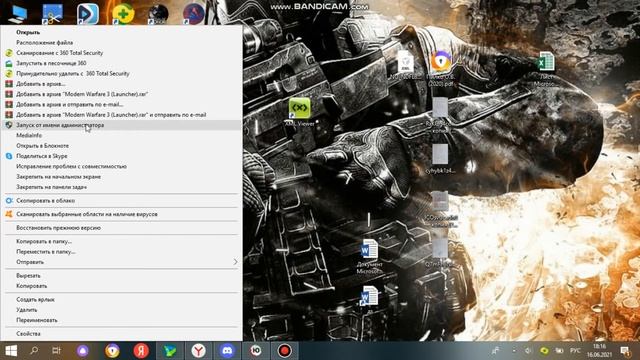
Task: Click the yellow plus desktop shortcut
Action: click(x=123, y=14)
